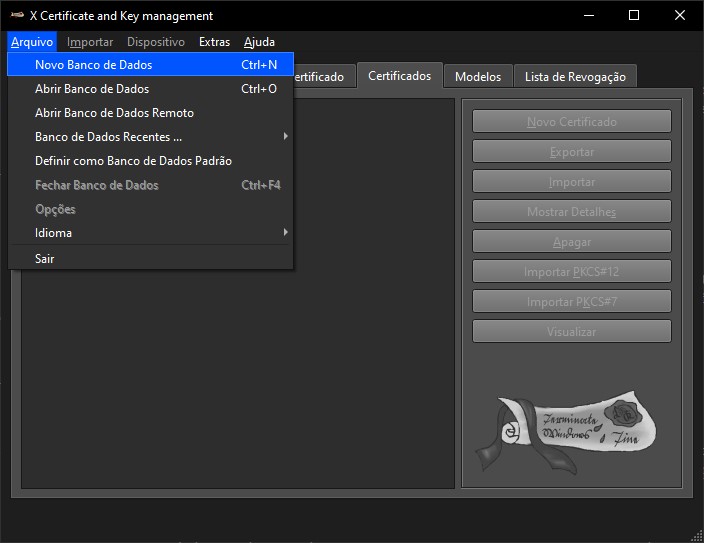Click Sair to exit the application

pos(45,259)
